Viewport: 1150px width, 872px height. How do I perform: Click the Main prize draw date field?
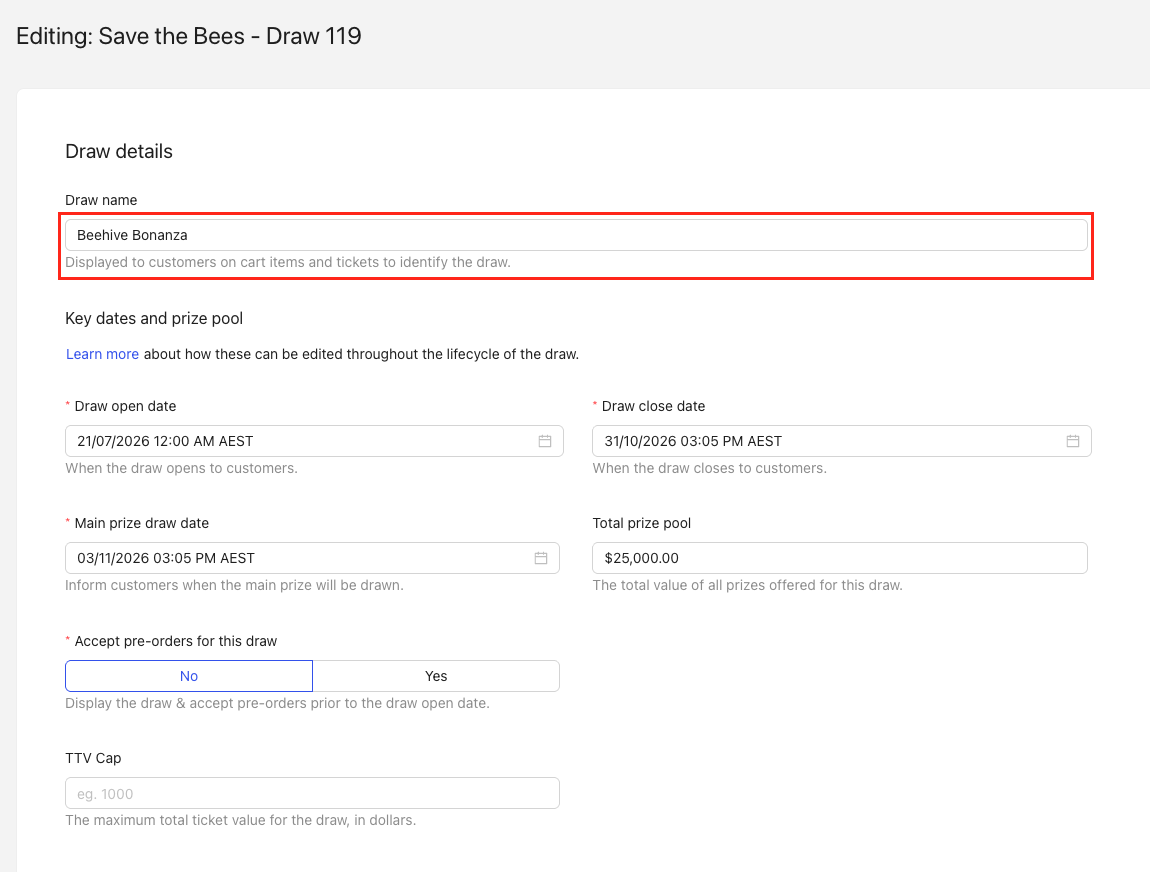tap(312, 558)
